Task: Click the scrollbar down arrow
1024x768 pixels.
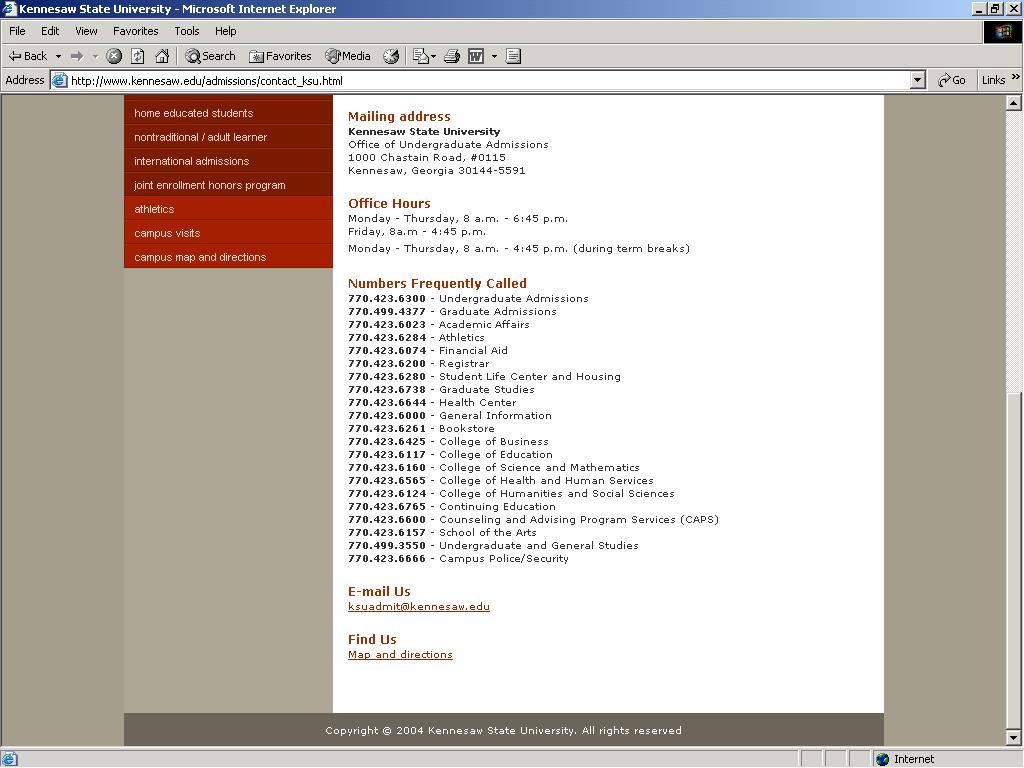Action: click(x=1013, y=739)
